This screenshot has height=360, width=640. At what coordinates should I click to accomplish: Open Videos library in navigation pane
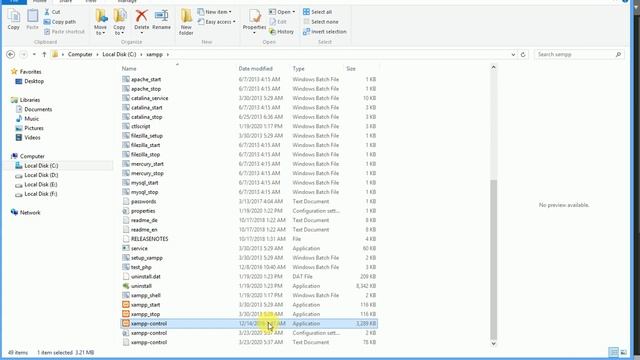(28, 138)
